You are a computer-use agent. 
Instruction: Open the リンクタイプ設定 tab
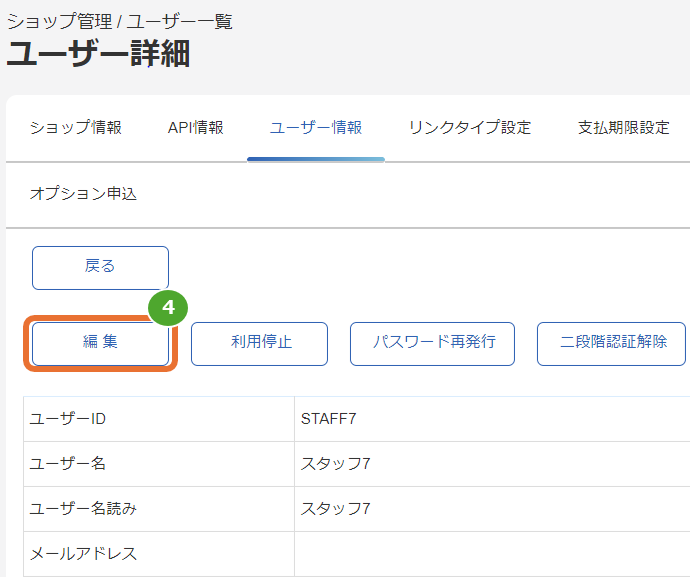[x=470, y=128]
